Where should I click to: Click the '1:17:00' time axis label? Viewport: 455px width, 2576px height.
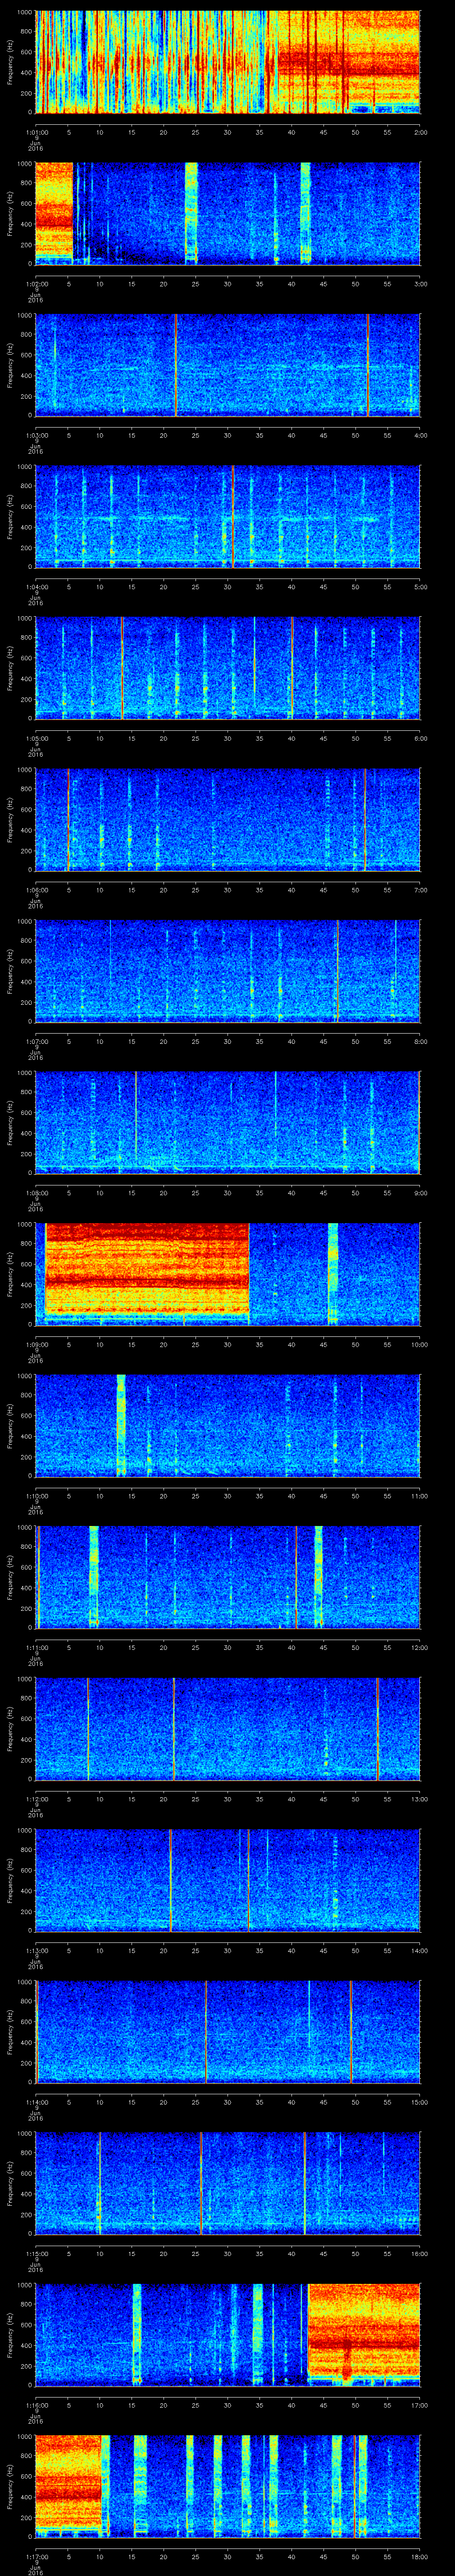(36, 2556)
